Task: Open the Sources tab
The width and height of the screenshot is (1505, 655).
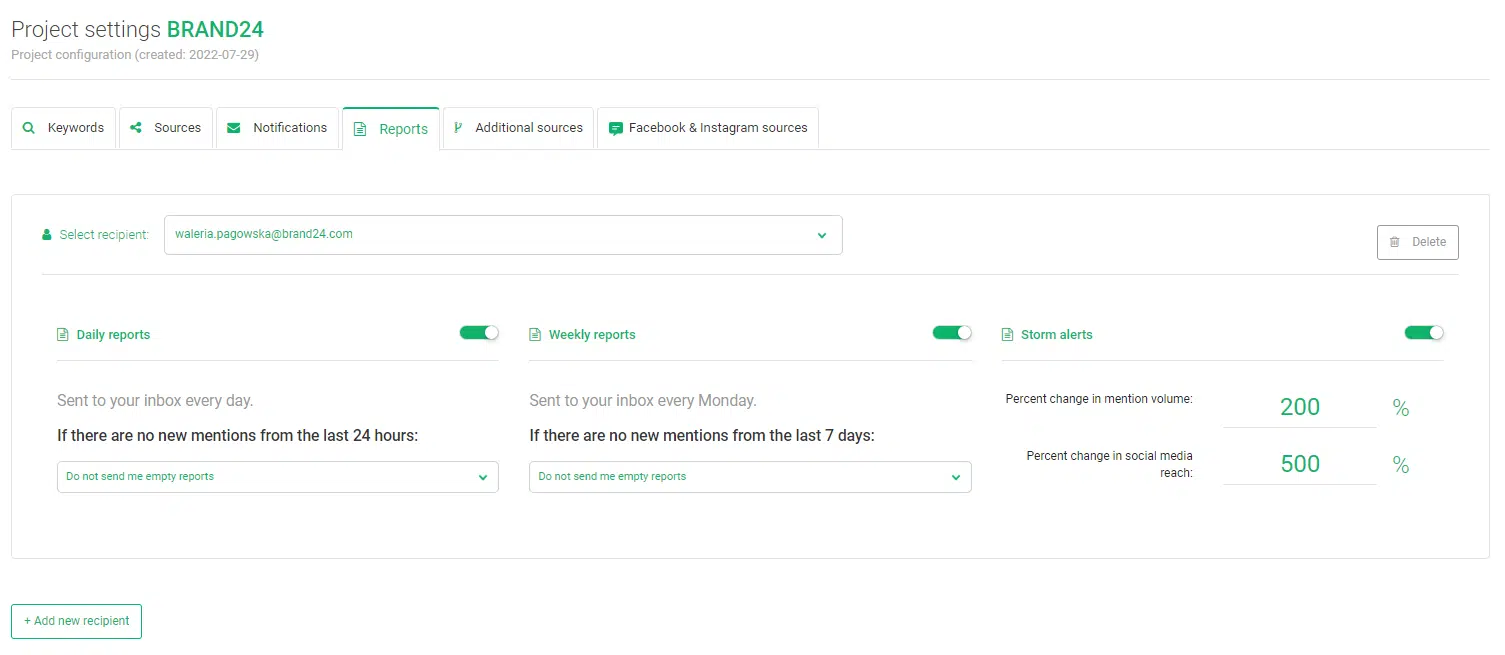Action: [x=166, y=128]
